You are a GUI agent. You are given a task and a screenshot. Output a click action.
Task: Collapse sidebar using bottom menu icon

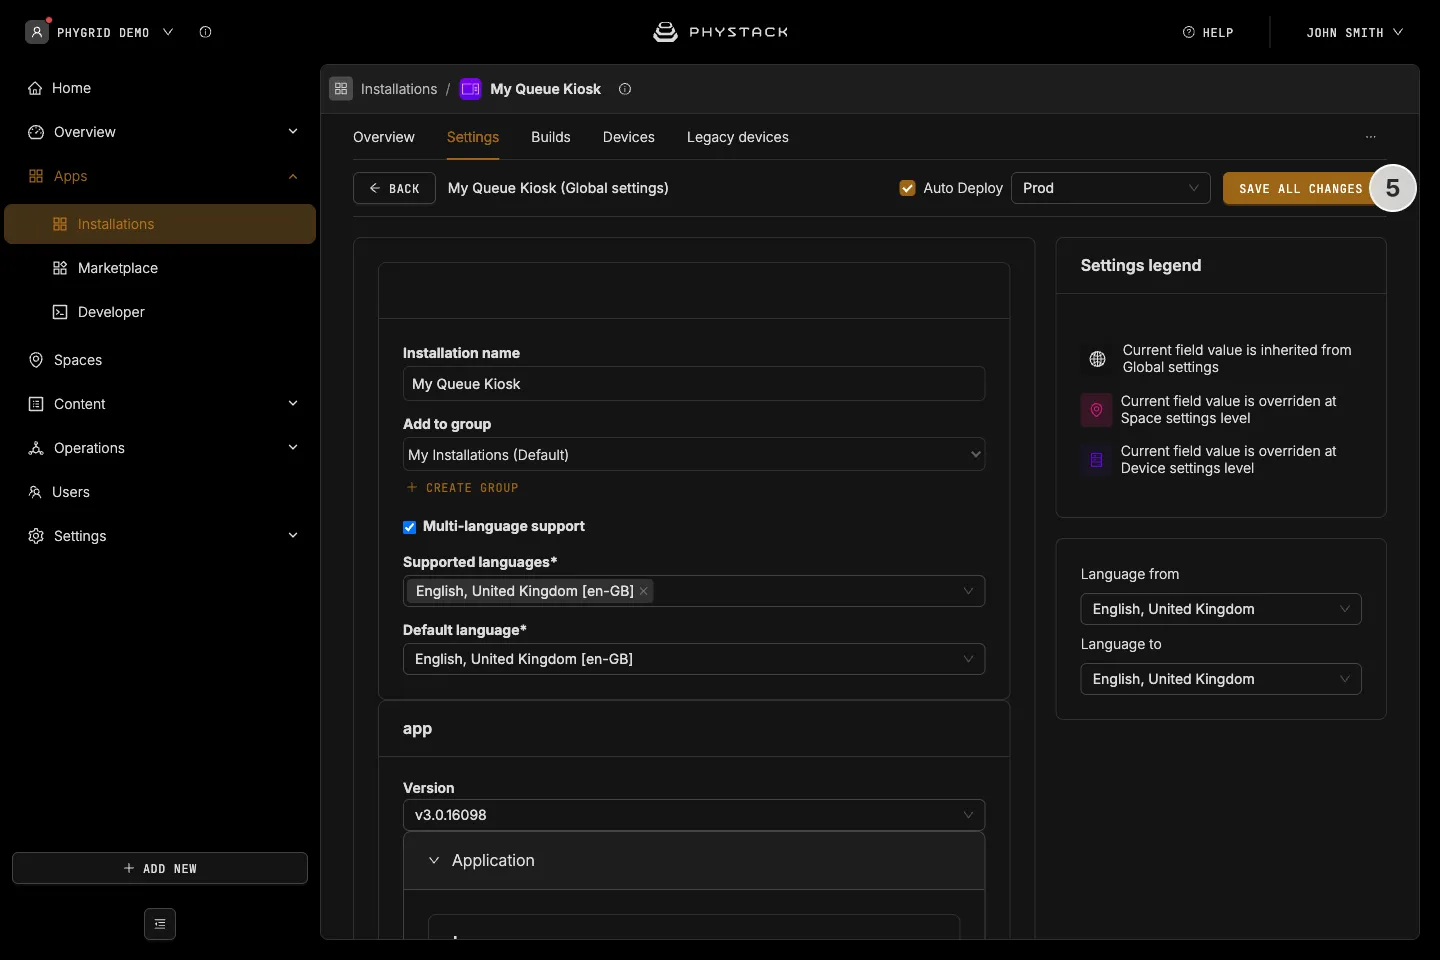point(160,924)
